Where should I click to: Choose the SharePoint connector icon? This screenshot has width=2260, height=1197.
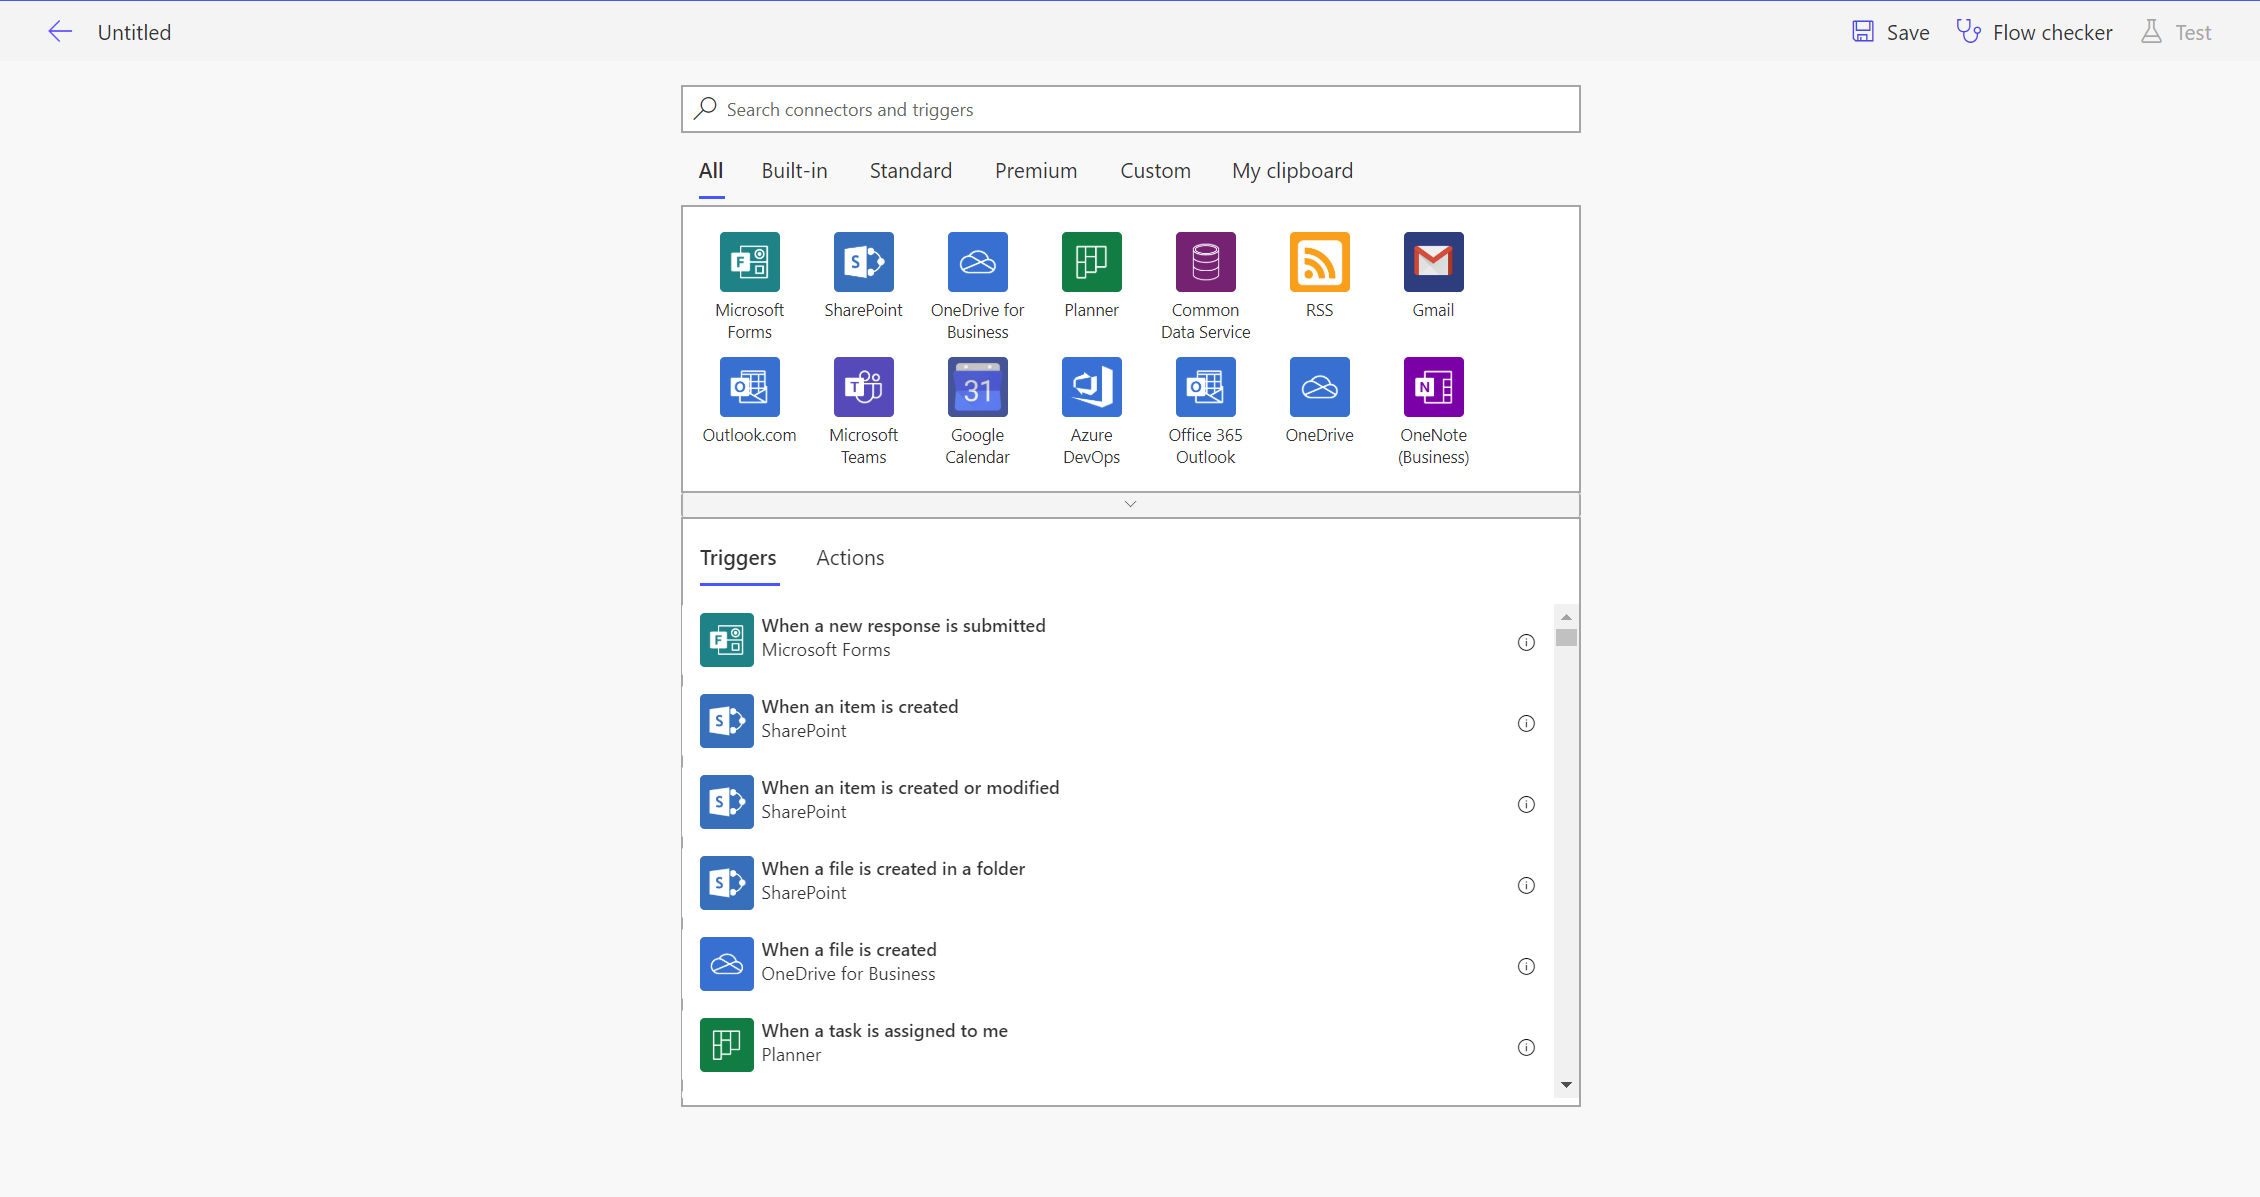tap(863, 262)
